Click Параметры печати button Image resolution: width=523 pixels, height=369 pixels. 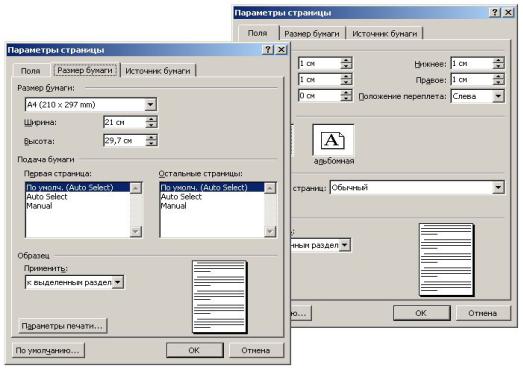62,326
